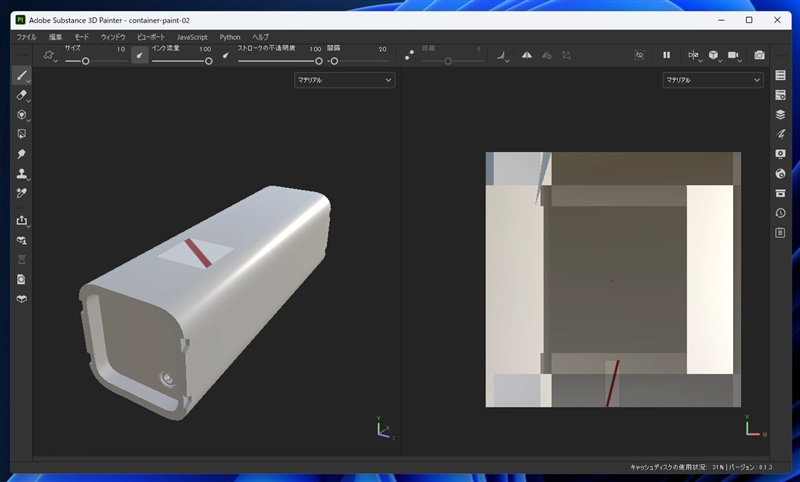Click the 間隔 spacing slider handle
The width and height of the screenshot is (800, 482).
click(334, 61)
